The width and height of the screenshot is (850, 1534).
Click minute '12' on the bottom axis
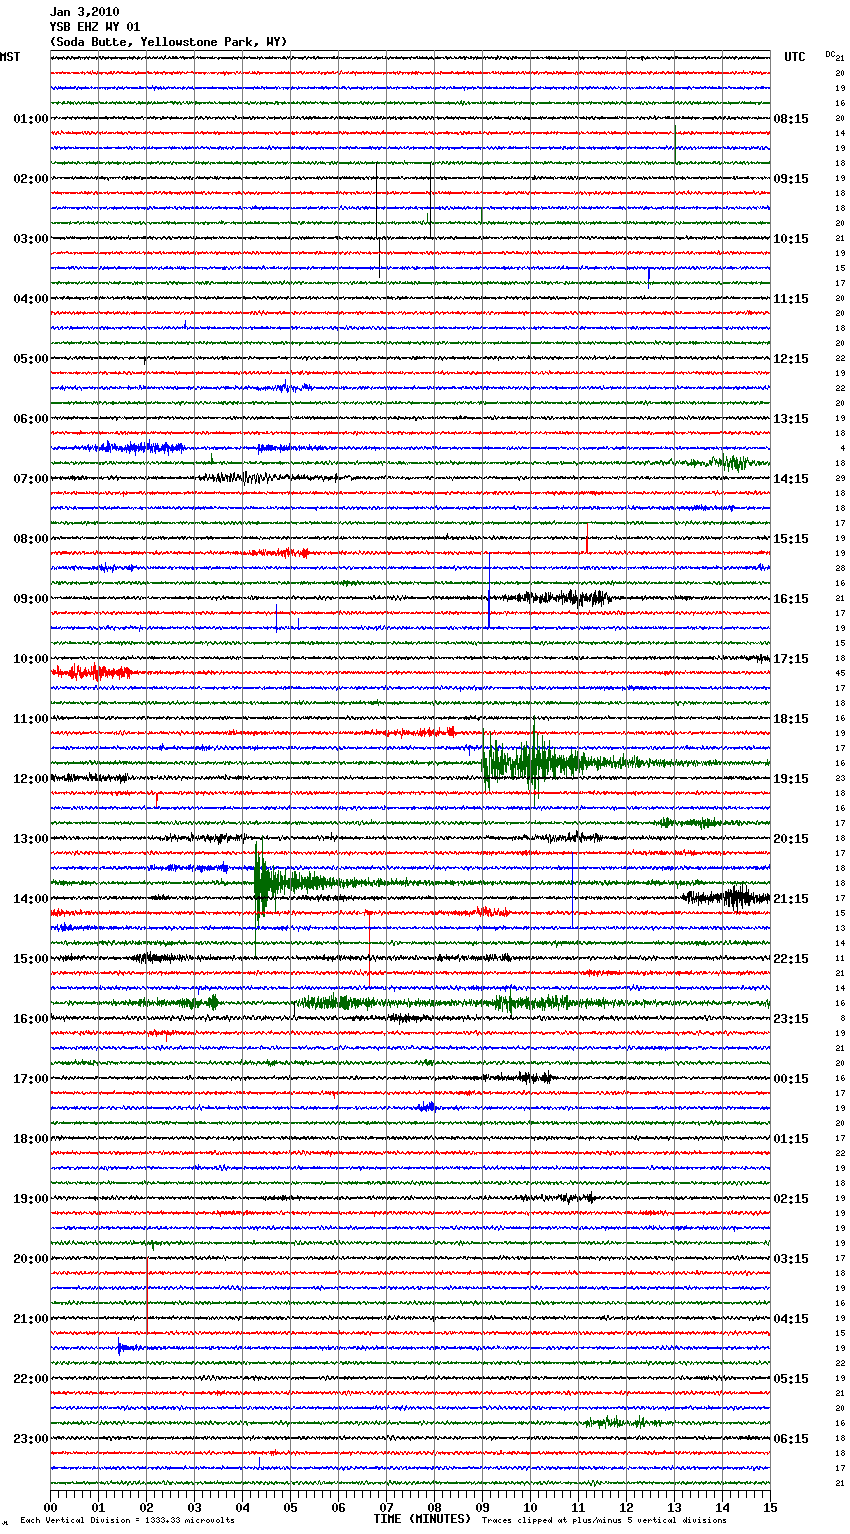coord(626,1507)
